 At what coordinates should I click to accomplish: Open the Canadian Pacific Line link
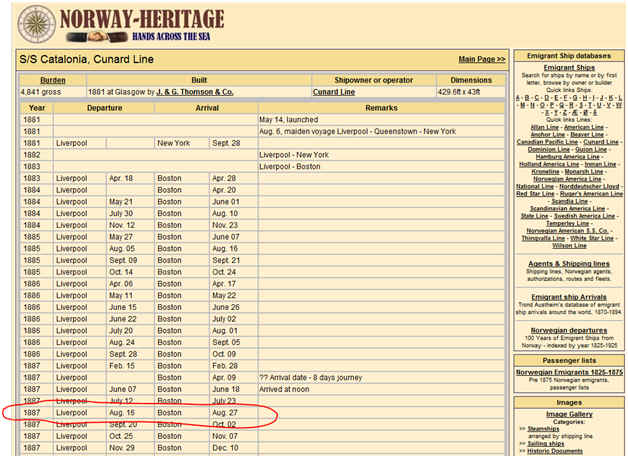tap(547, 142)
